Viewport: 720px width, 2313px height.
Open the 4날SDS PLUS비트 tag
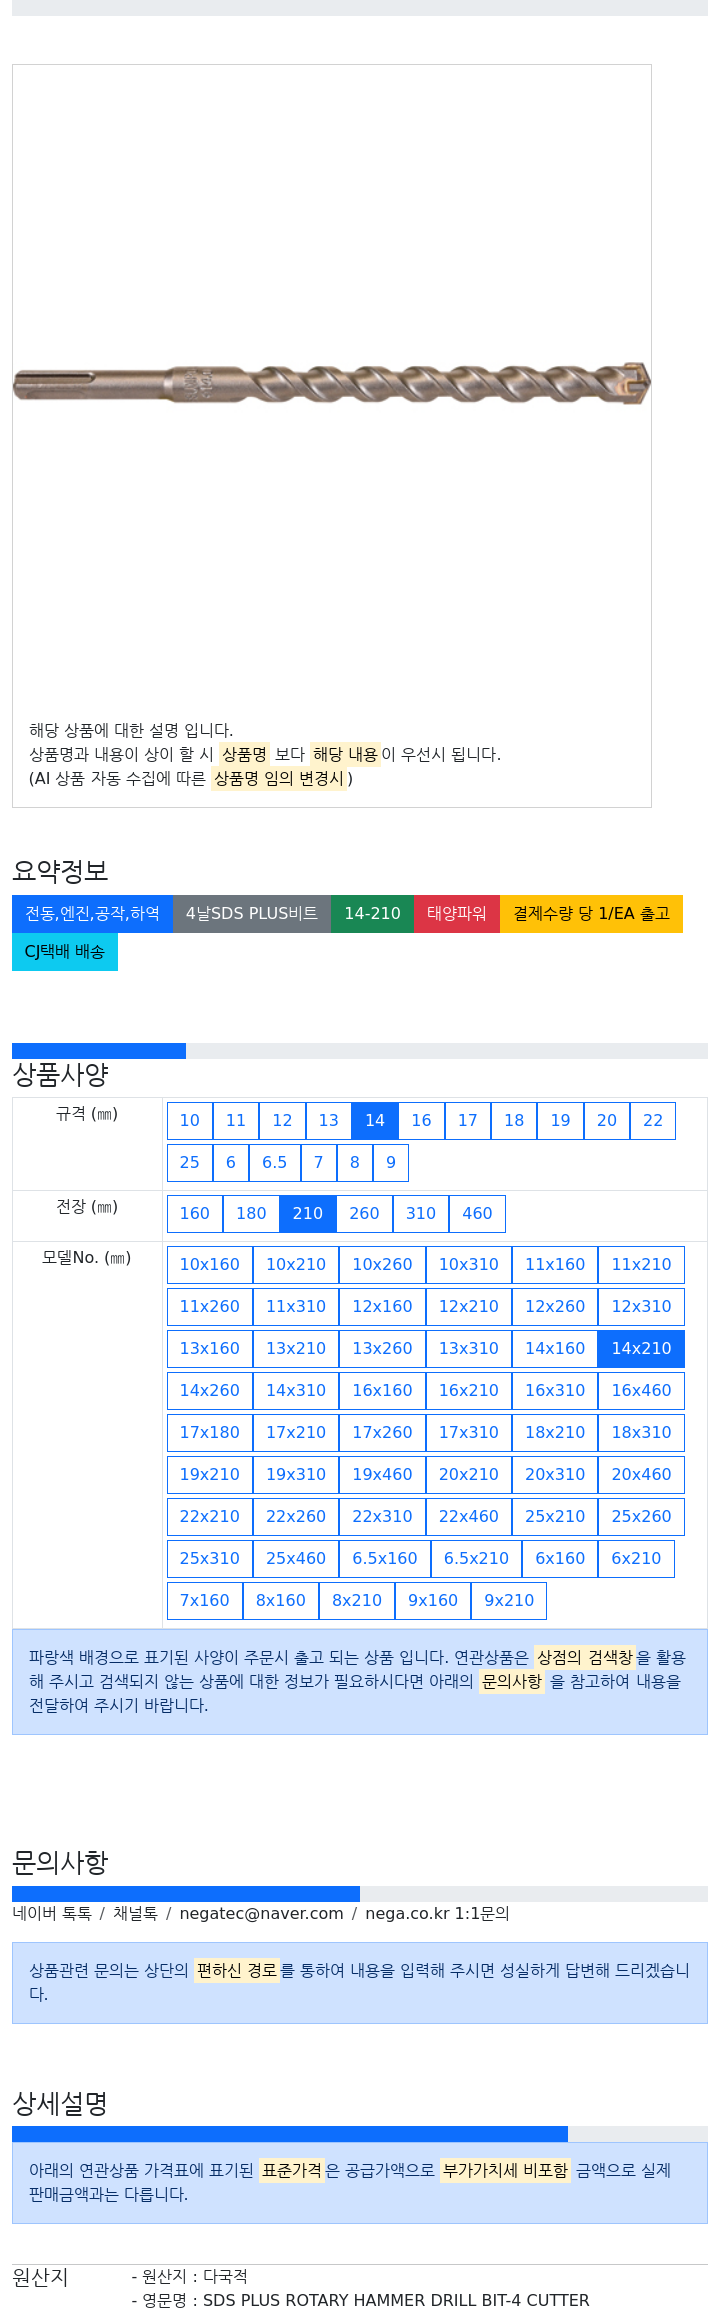coord(252,914)
